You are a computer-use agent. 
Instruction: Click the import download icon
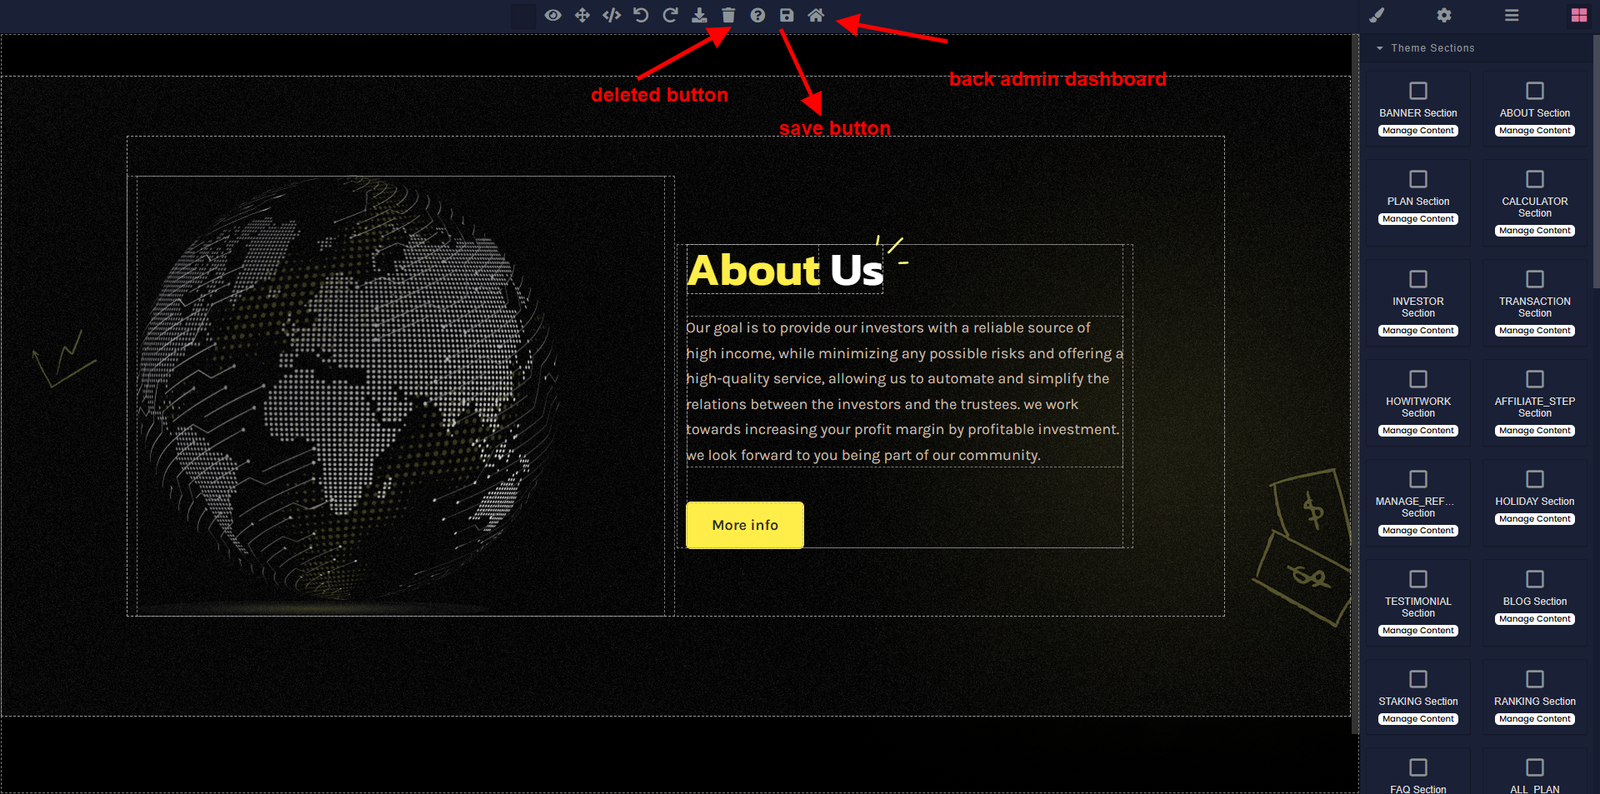(699, 15)
